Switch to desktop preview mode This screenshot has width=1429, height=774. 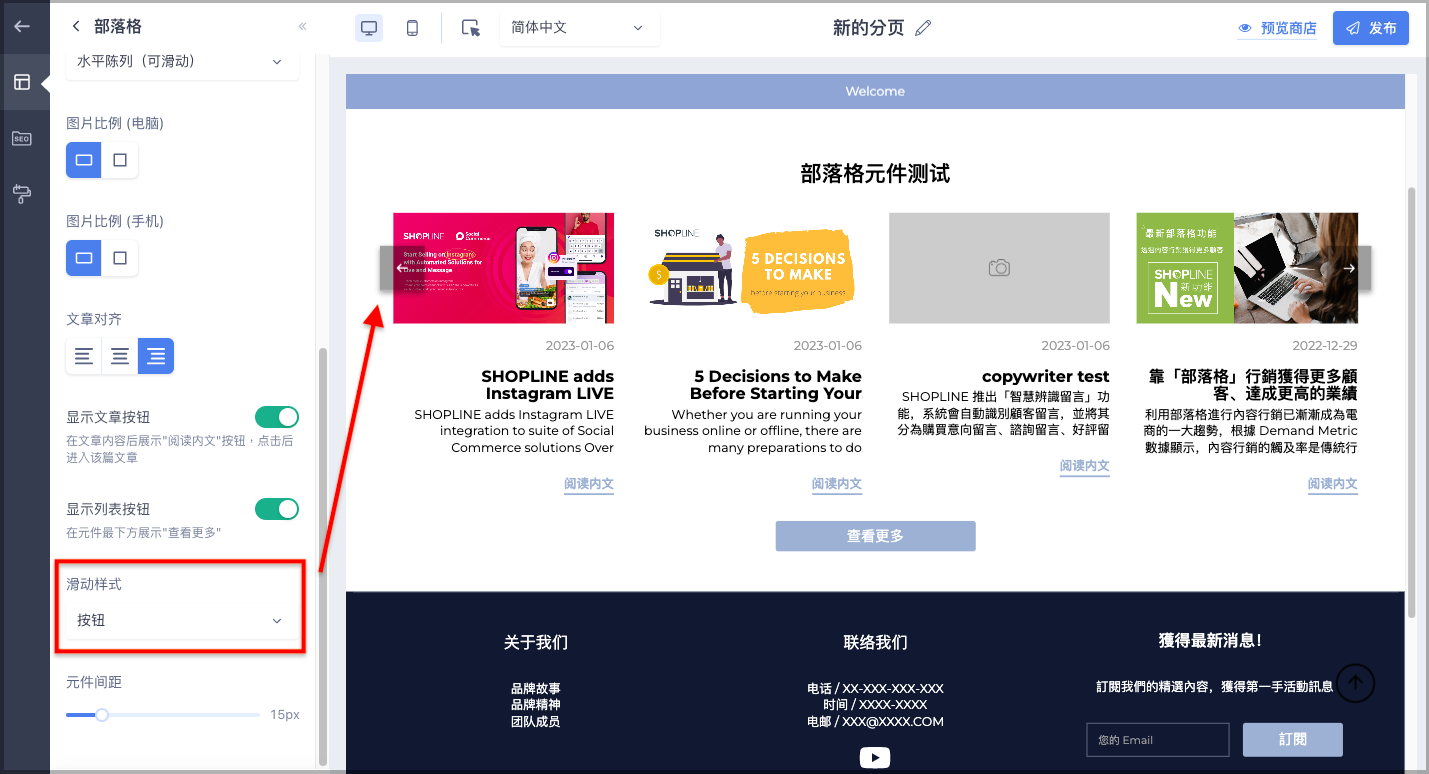coord(369,28)
